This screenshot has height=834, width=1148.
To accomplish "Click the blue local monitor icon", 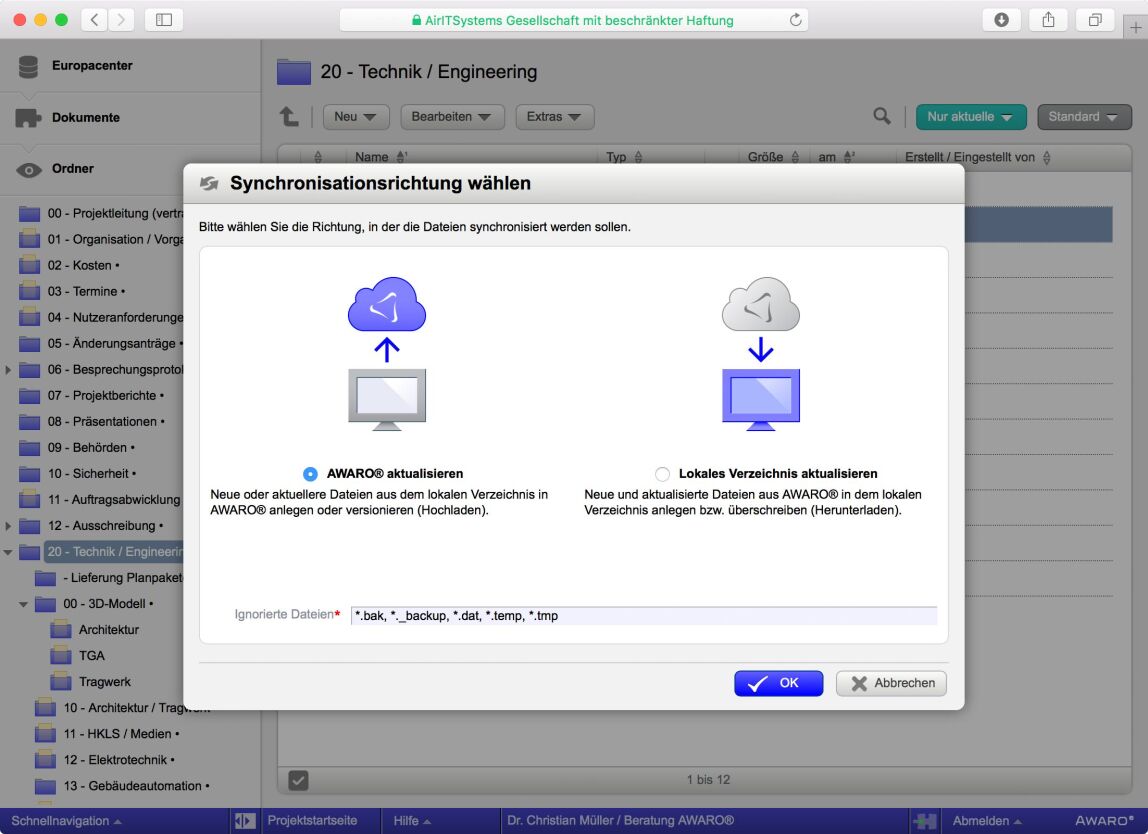I will (x=761, y=399).
